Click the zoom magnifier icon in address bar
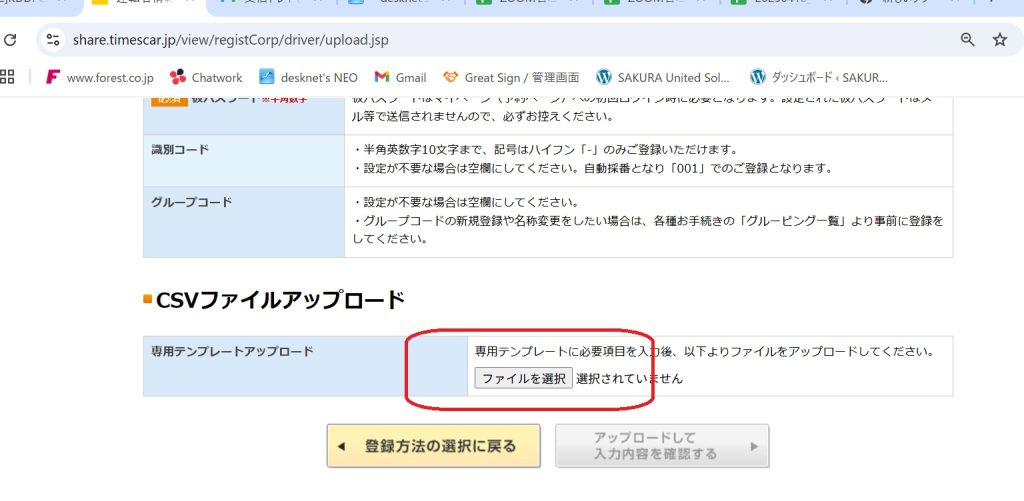Viewport: 1024px width, 501px height. click(967, 40)
